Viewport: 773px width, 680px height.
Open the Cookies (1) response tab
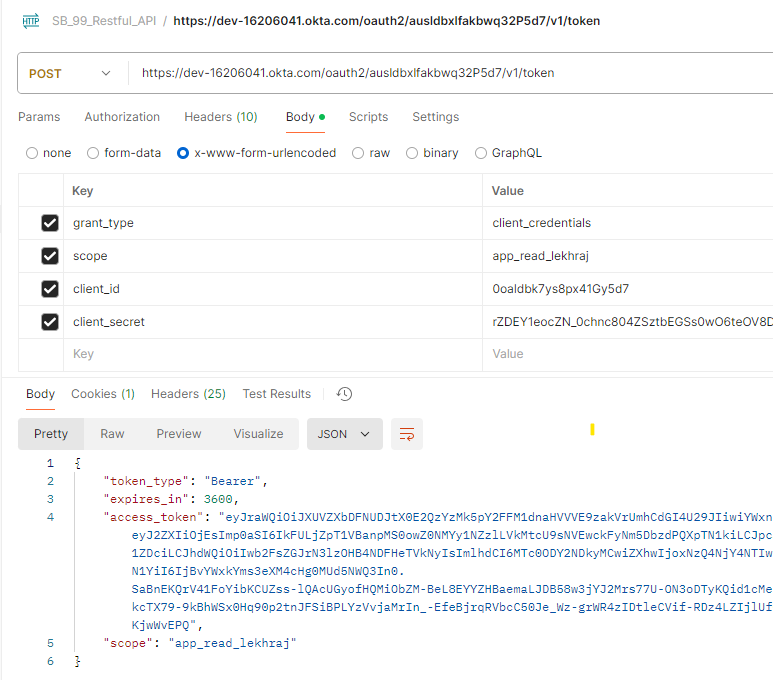[x=103, y=394]
